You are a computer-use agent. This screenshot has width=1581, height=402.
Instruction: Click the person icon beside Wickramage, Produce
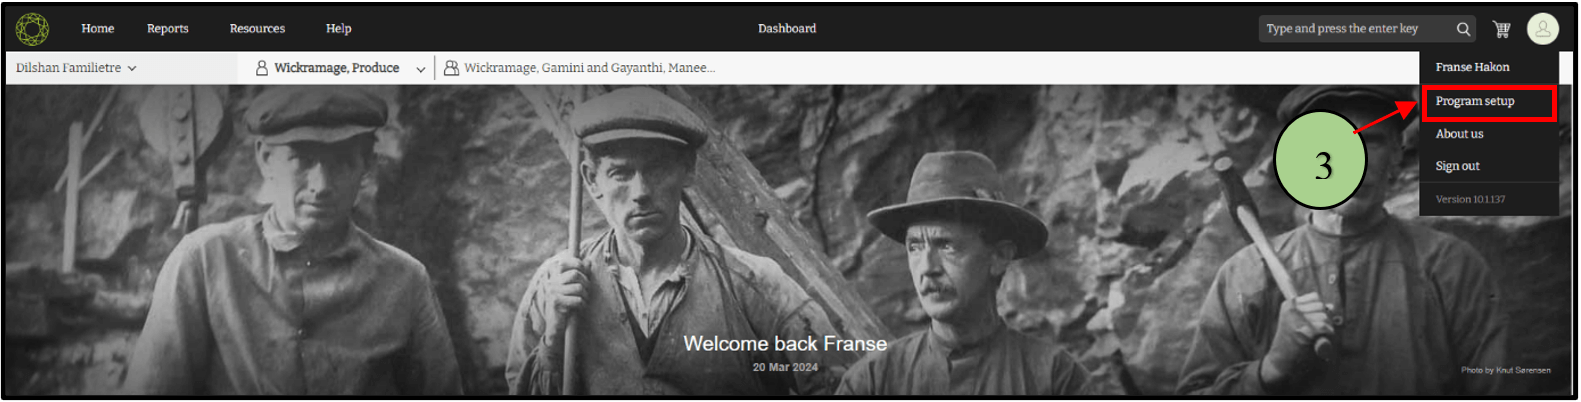[261, 68]
